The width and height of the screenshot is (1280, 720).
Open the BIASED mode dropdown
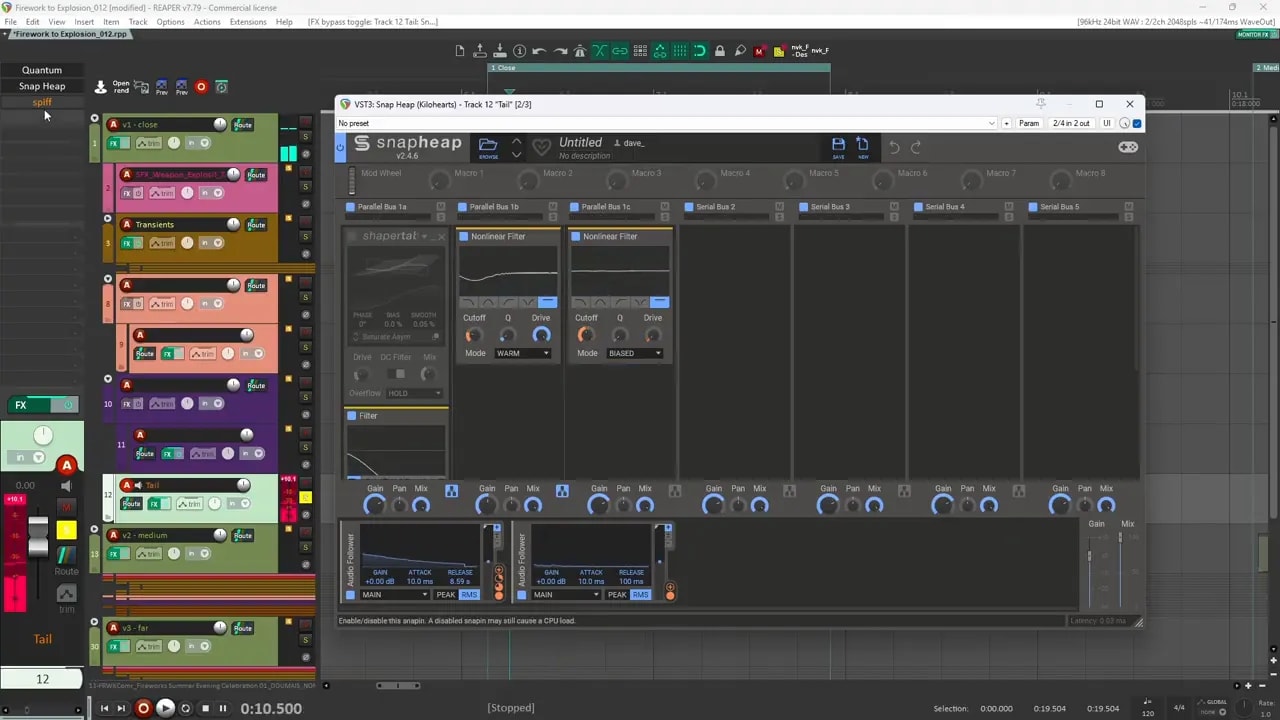pos(634,353)
